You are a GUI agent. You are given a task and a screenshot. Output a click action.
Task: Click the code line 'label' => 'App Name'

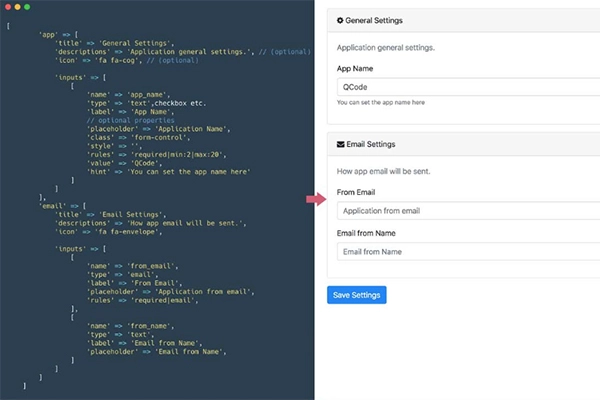130,112
